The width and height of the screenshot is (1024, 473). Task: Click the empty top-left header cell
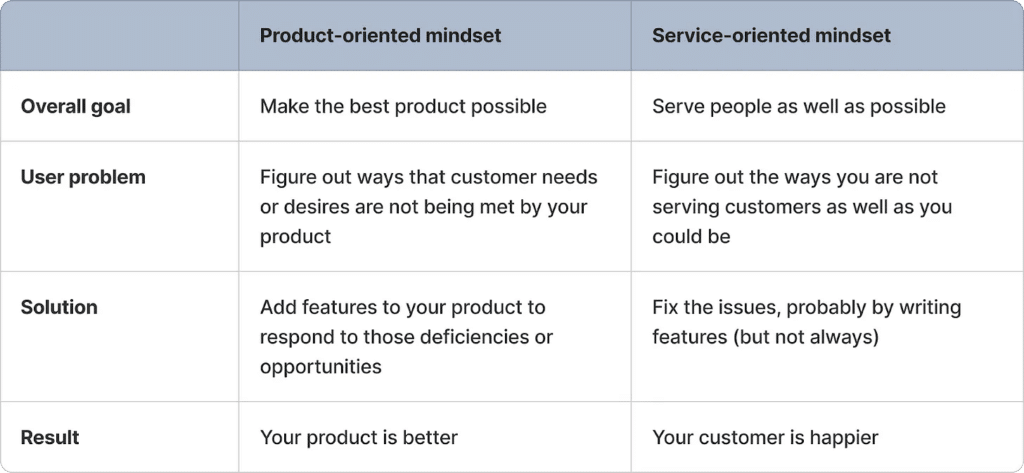[120, 36]
